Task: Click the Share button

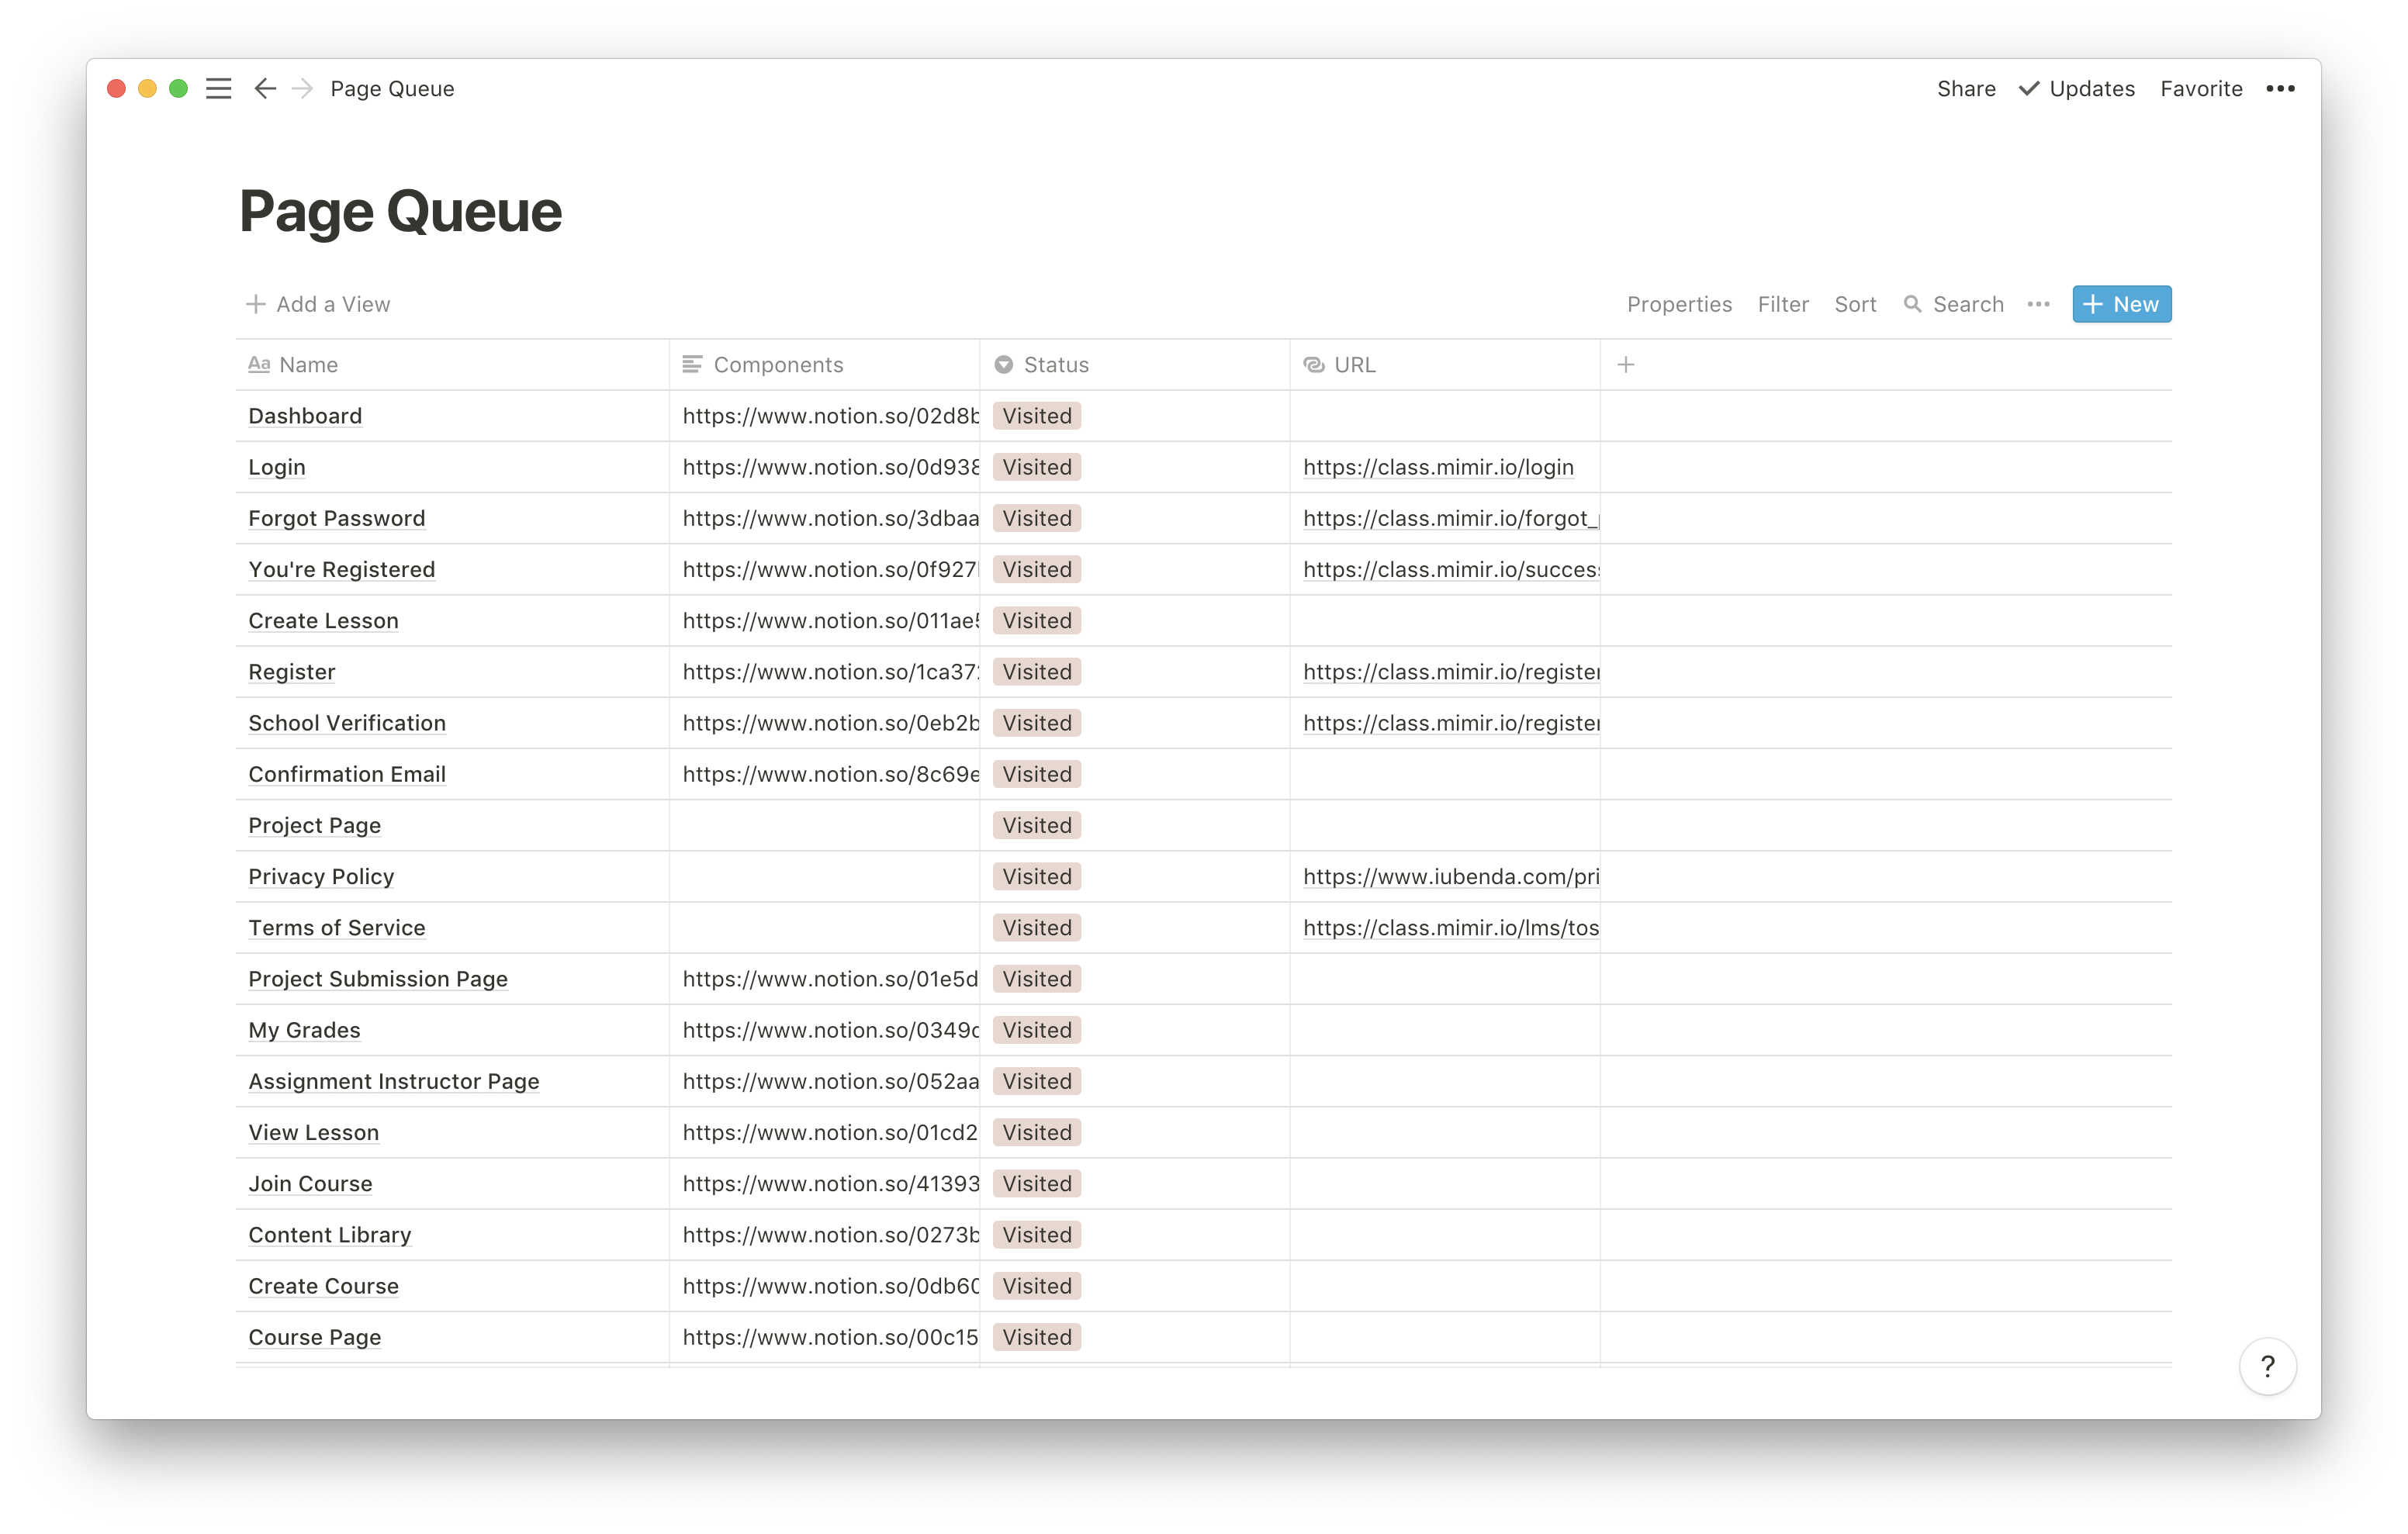Action: coord(1966,89)
